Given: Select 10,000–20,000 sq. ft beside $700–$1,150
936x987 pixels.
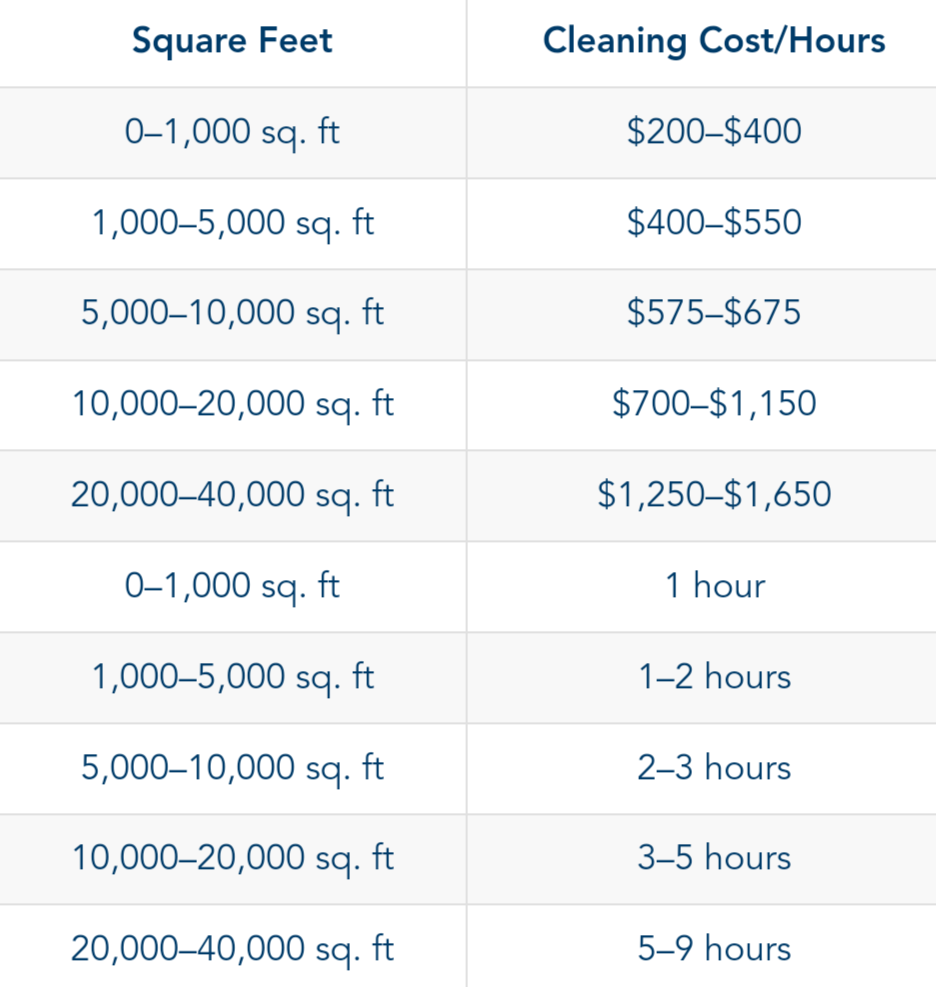Looking at the screenshot, I should 232,404.
